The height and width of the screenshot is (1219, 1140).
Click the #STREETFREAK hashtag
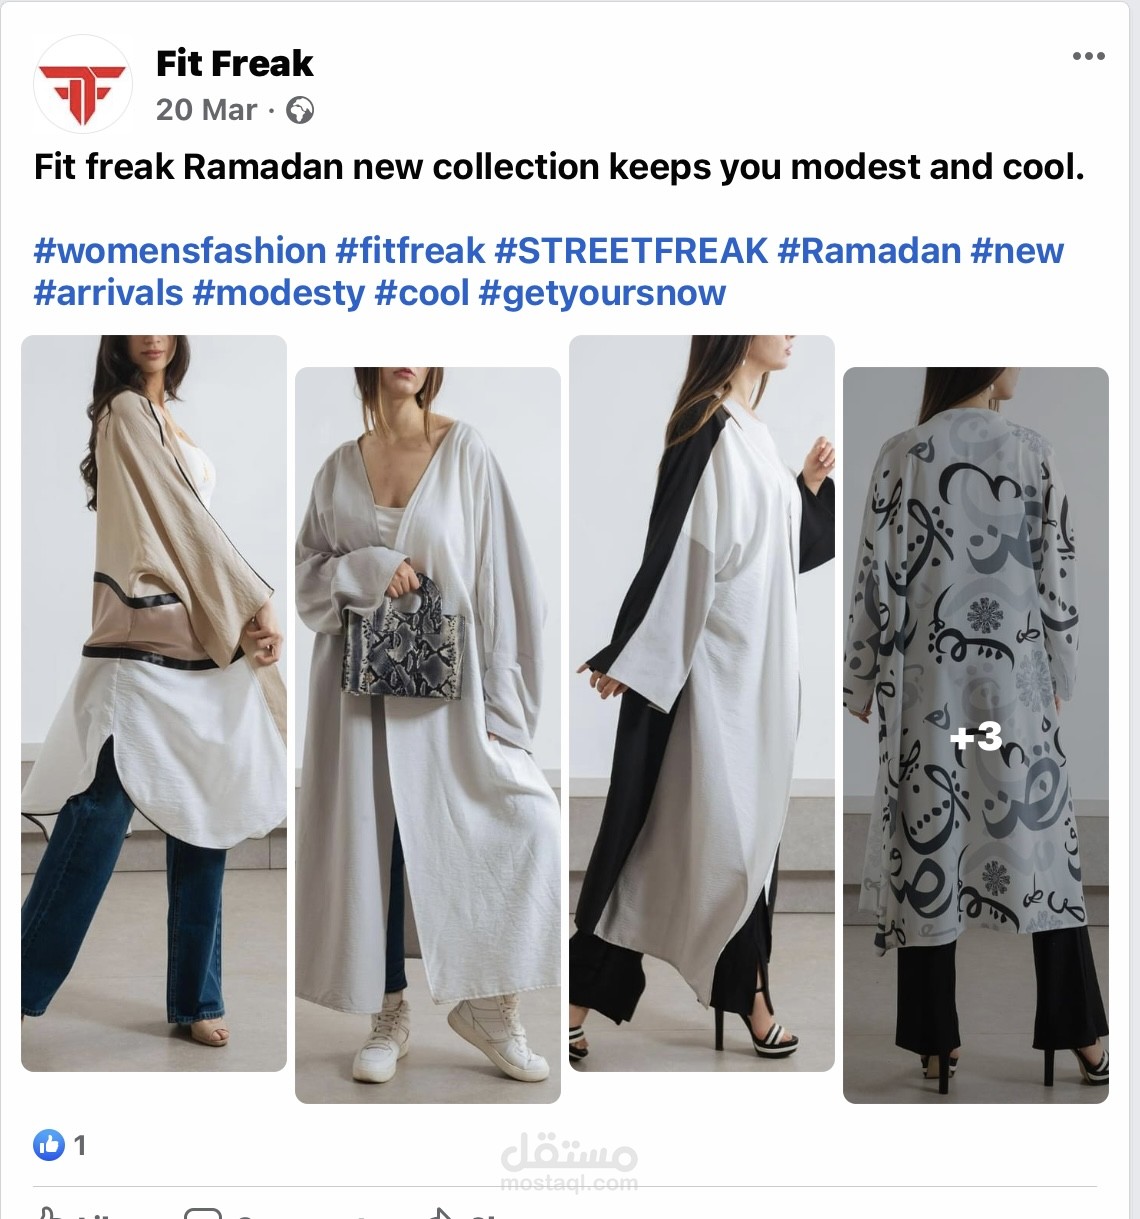tap(632, 251)
